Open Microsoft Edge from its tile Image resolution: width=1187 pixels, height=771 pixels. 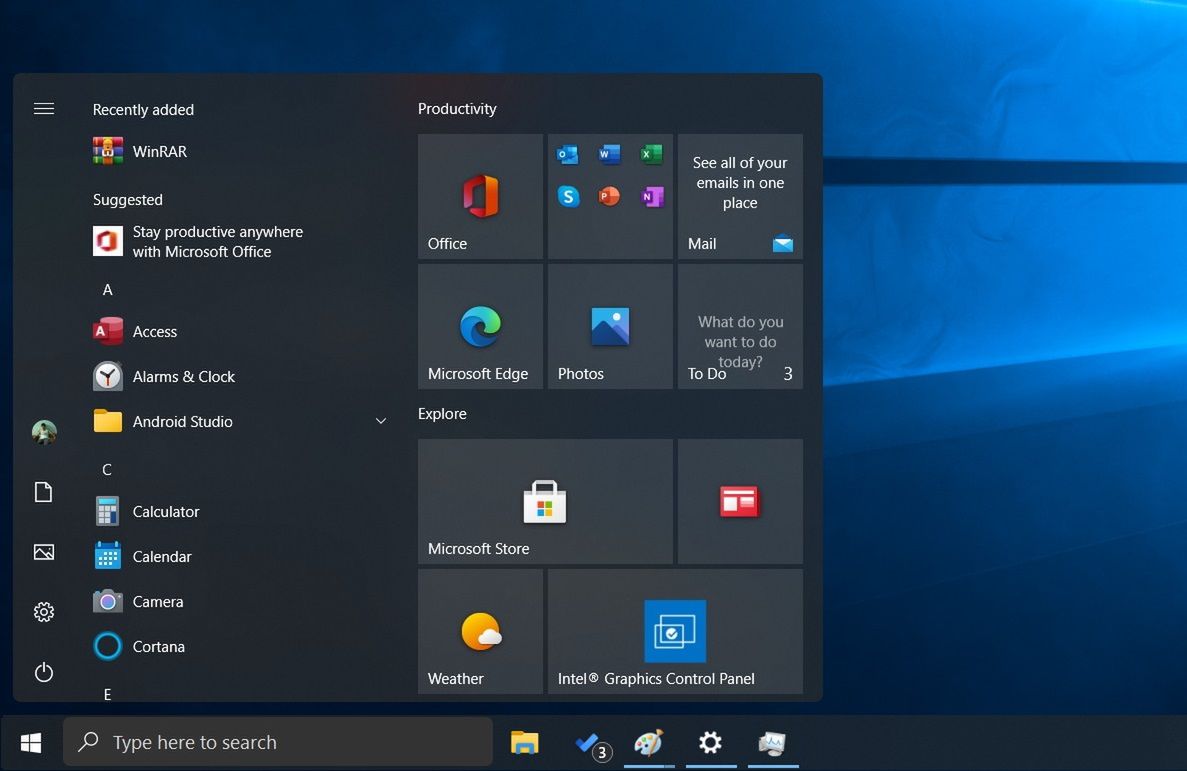pyautogui.click(x=480, y=326)
